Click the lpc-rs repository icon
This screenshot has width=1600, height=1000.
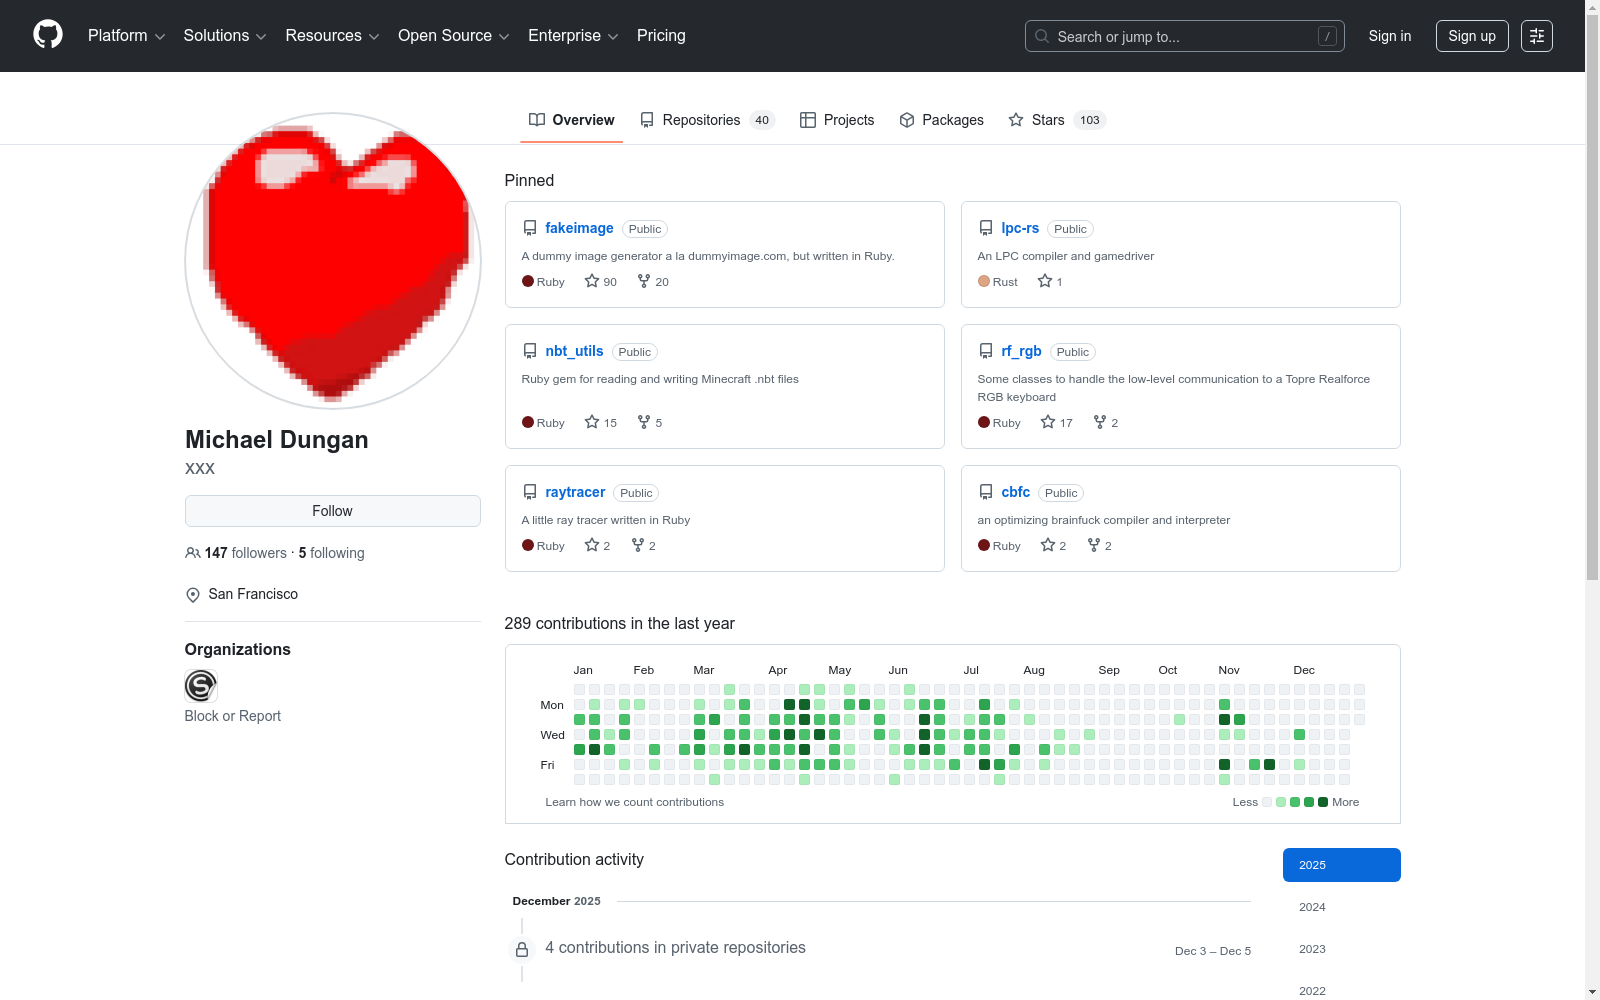point(986,228)
